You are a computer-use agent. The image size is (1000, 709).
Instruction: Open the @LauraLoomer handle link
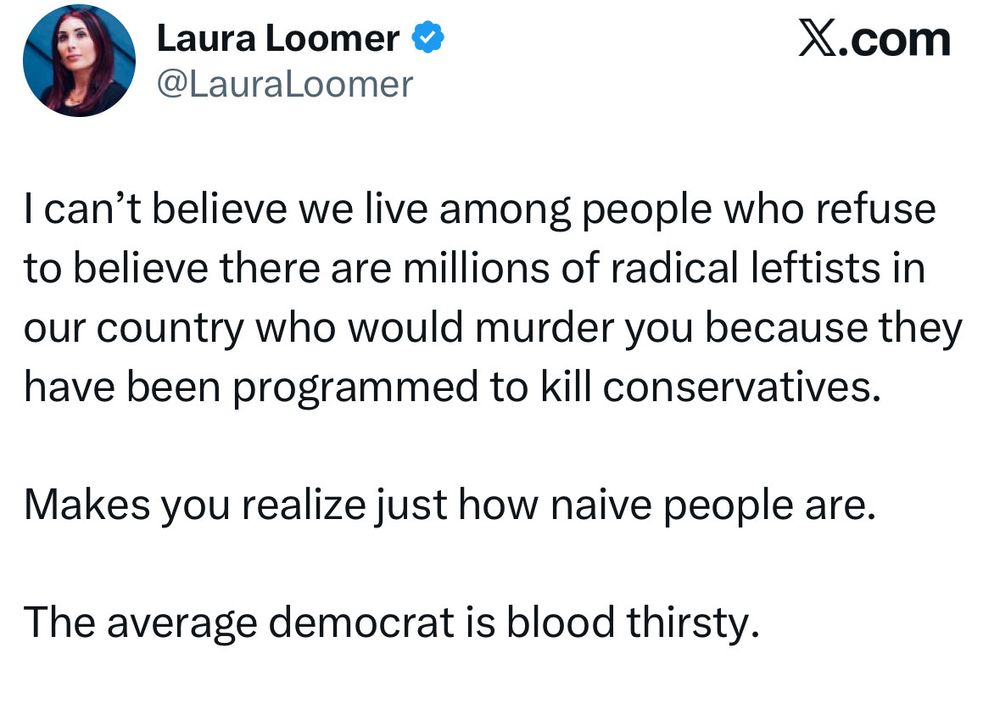(x=285, y=85)
